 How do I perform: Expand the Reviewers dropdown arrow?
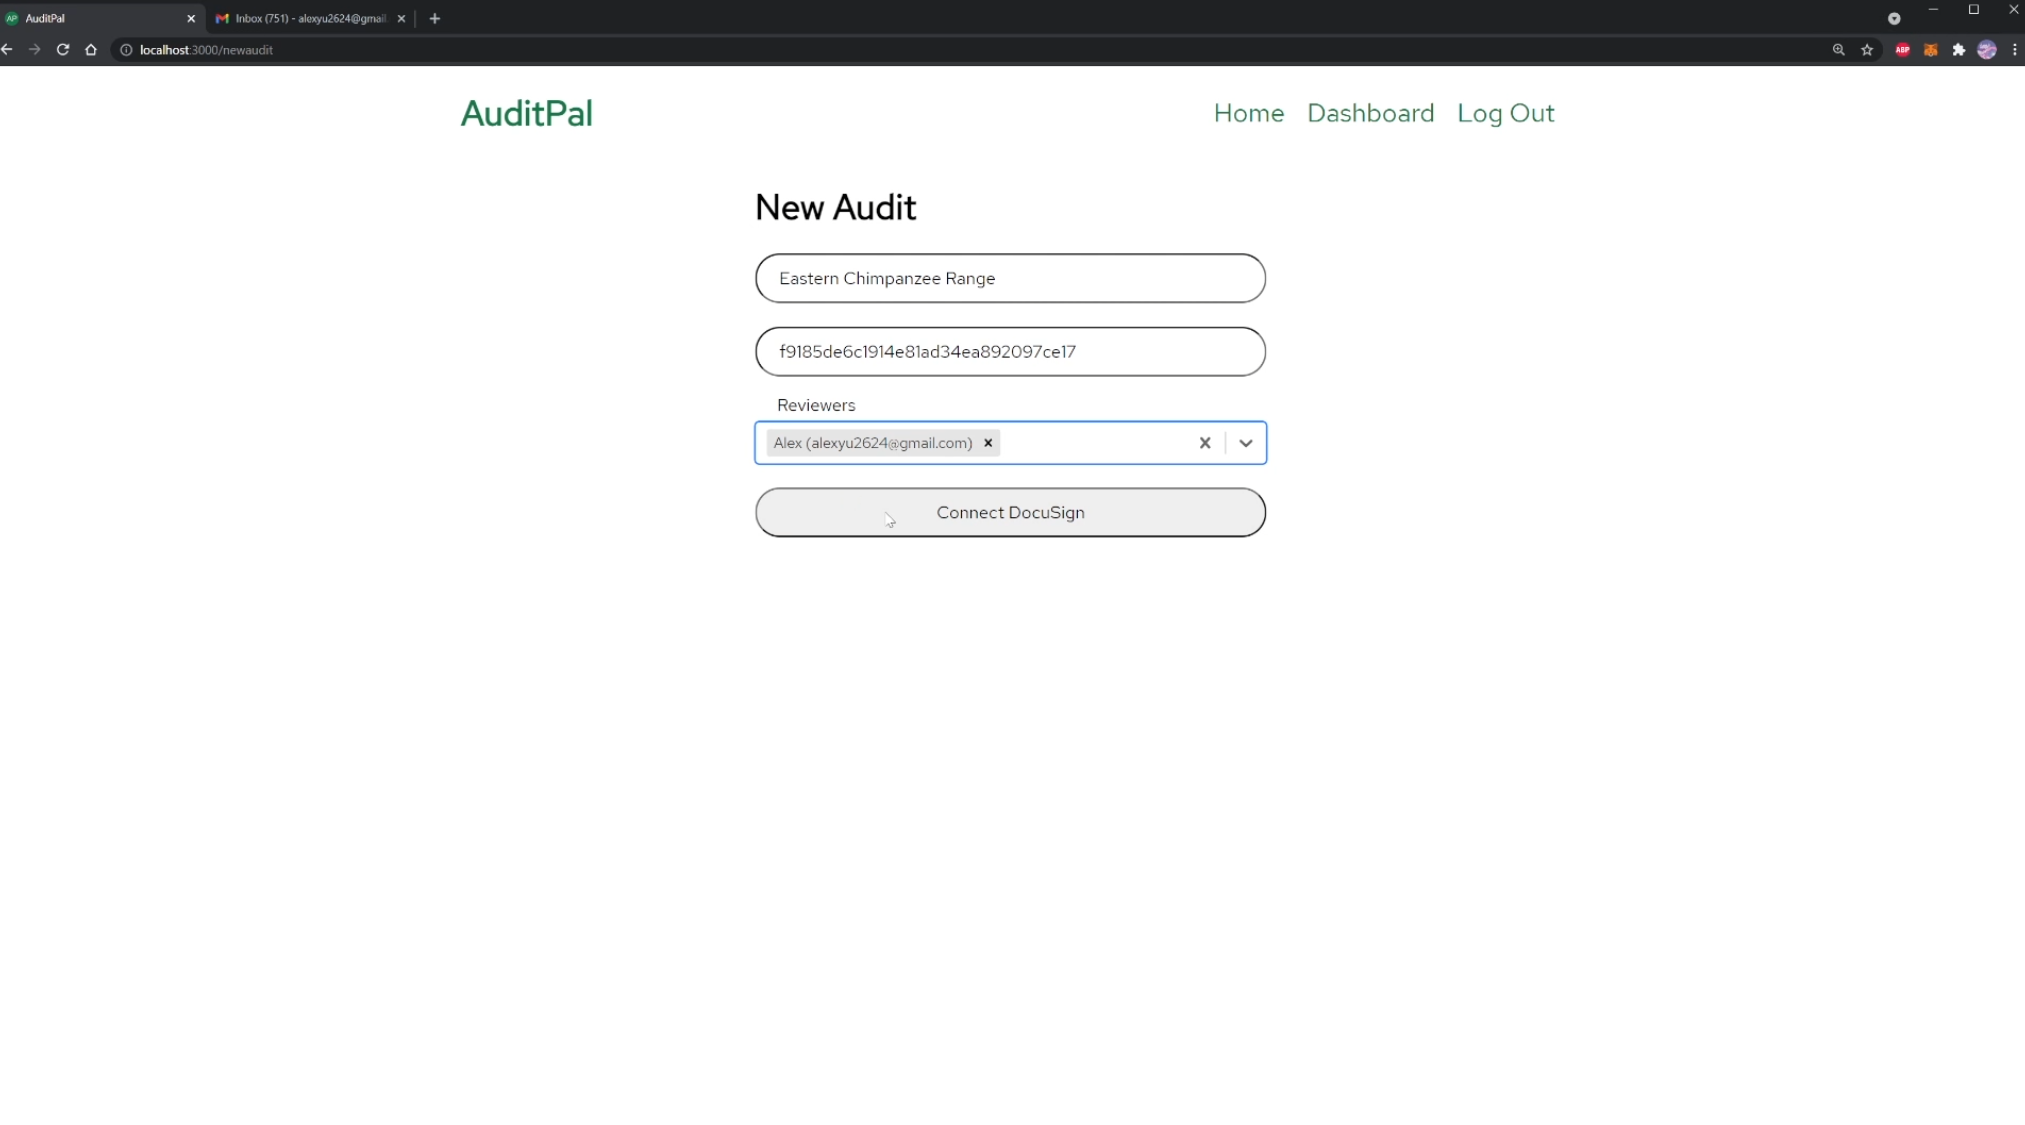click(1245, 443)
